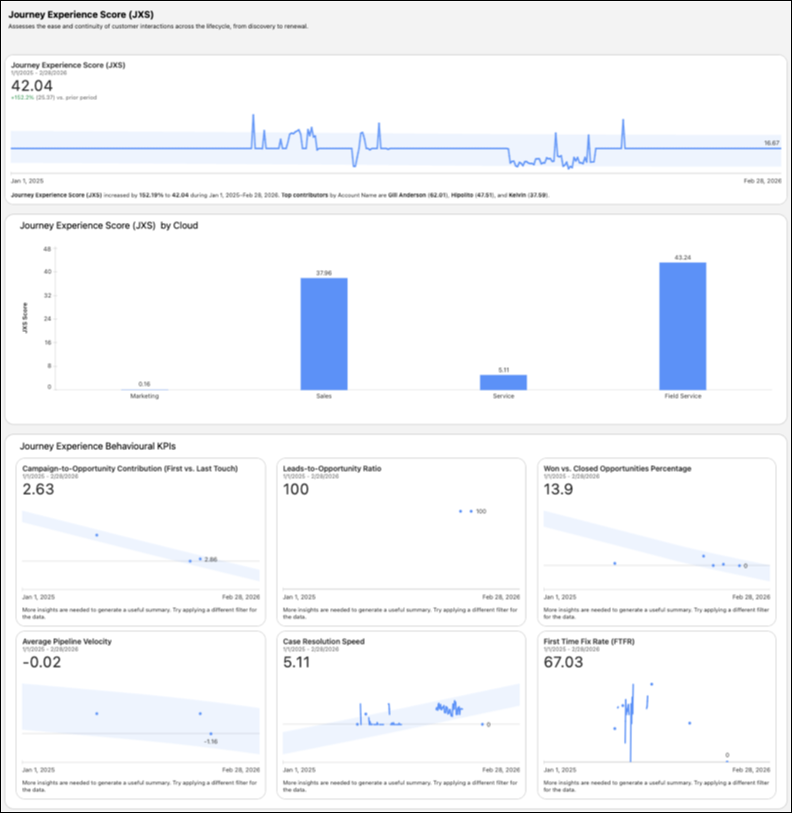Viewport: 792px width, 813px height.
Task: Select the First Time Fix Rate trend chart
Action: click(657, 723)
